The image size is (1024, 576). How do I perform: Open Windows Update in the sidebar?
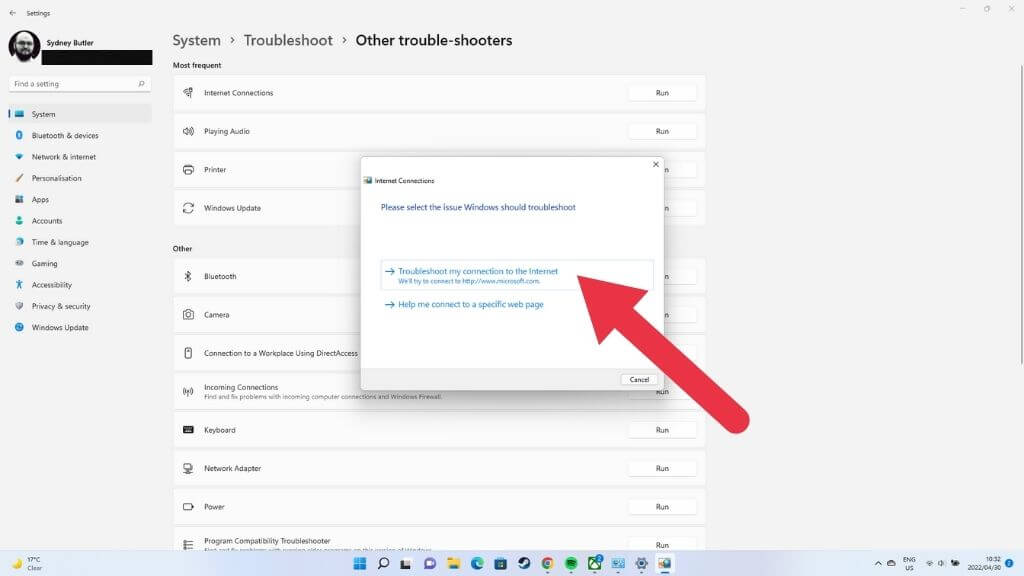[x=80, y=327]
